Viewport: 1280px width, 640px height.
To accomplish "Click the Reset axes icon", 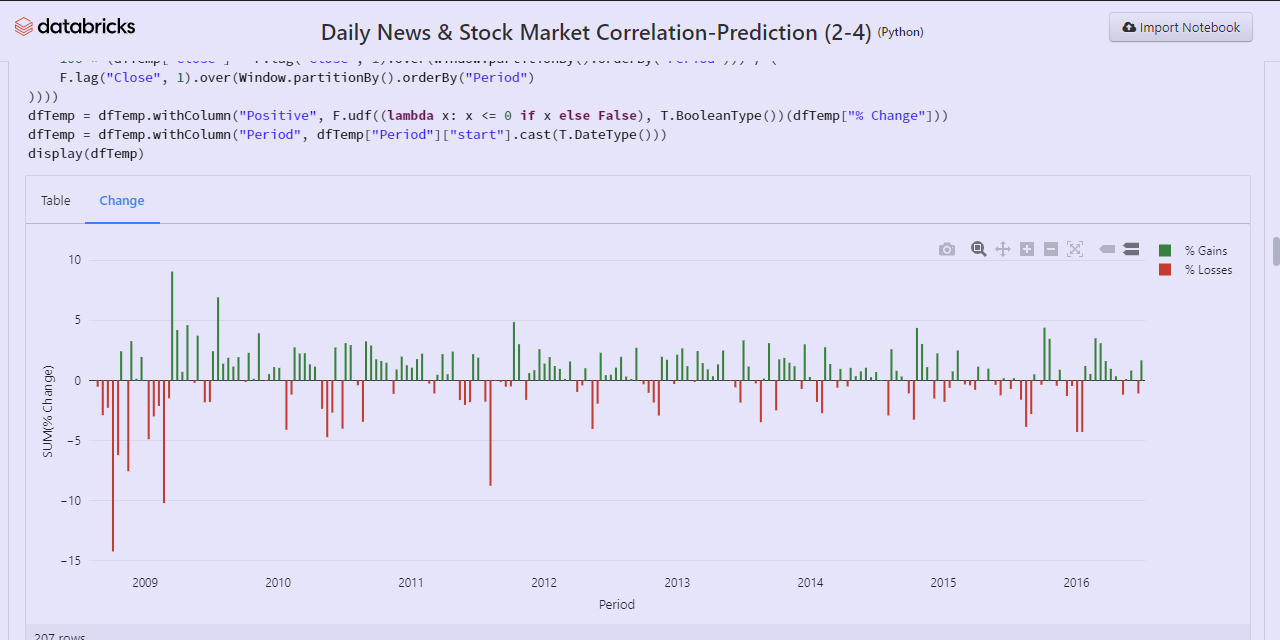I will click(1075, 249).
